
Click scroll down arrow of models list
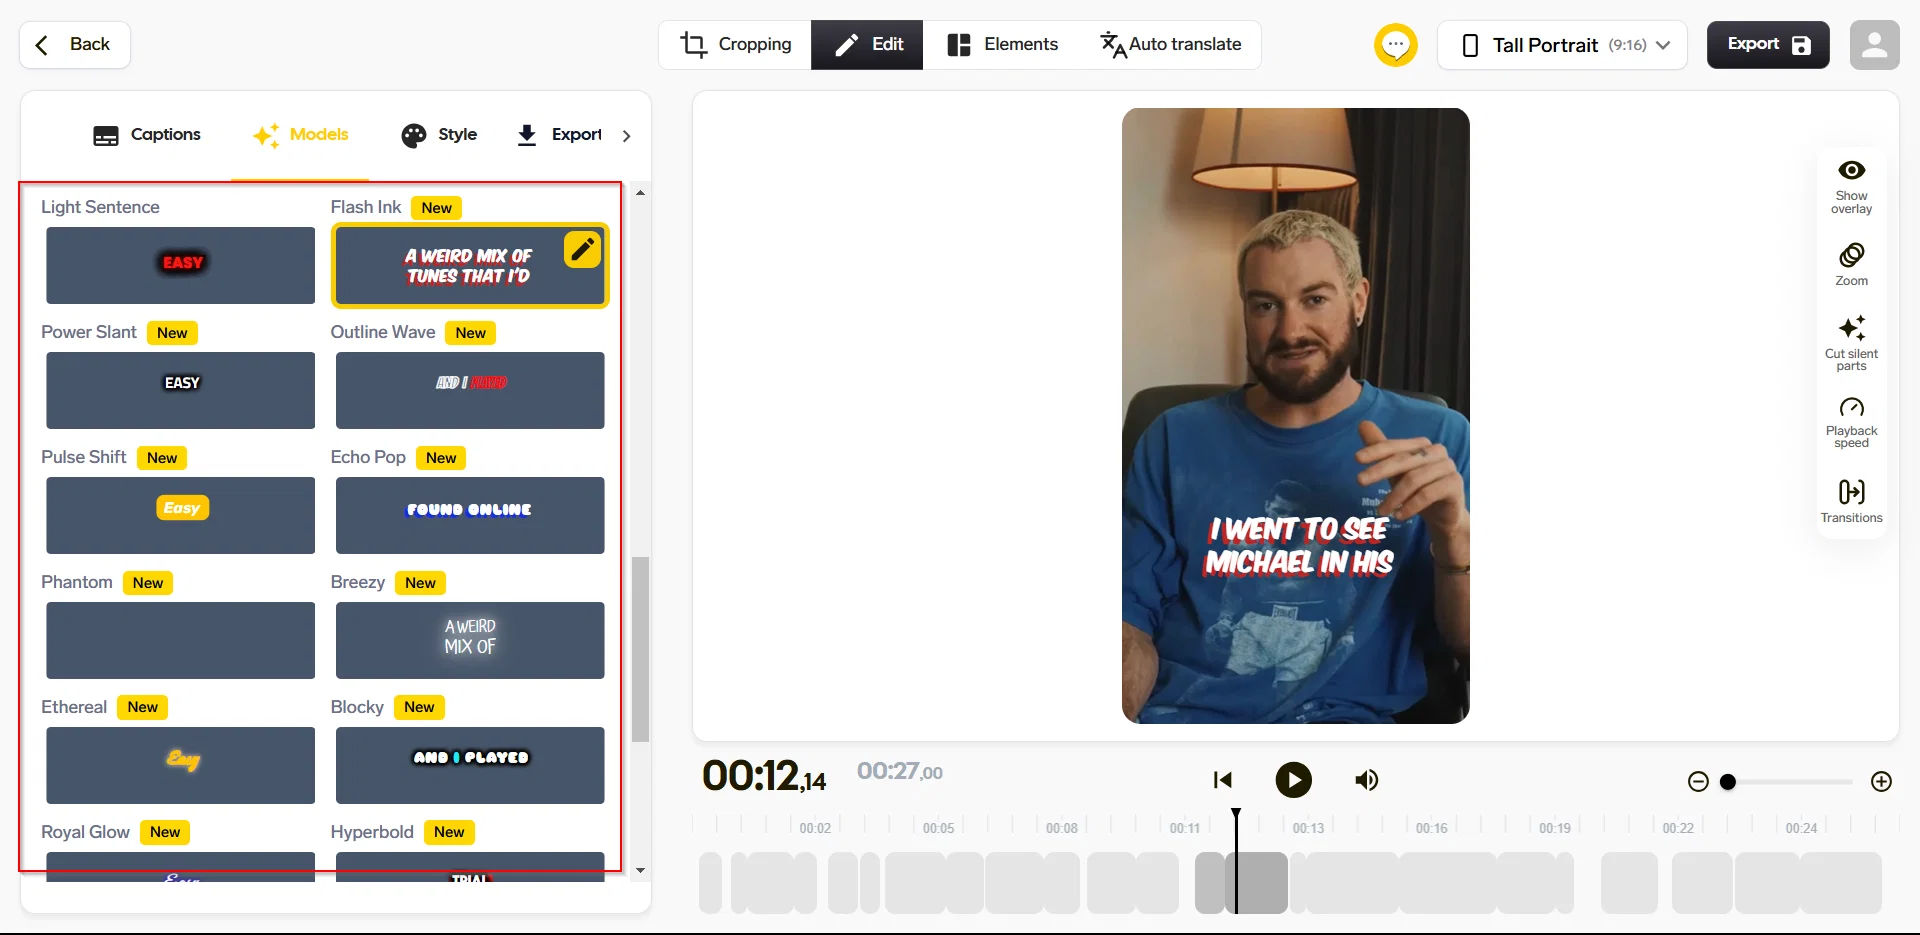click(640, 871)
